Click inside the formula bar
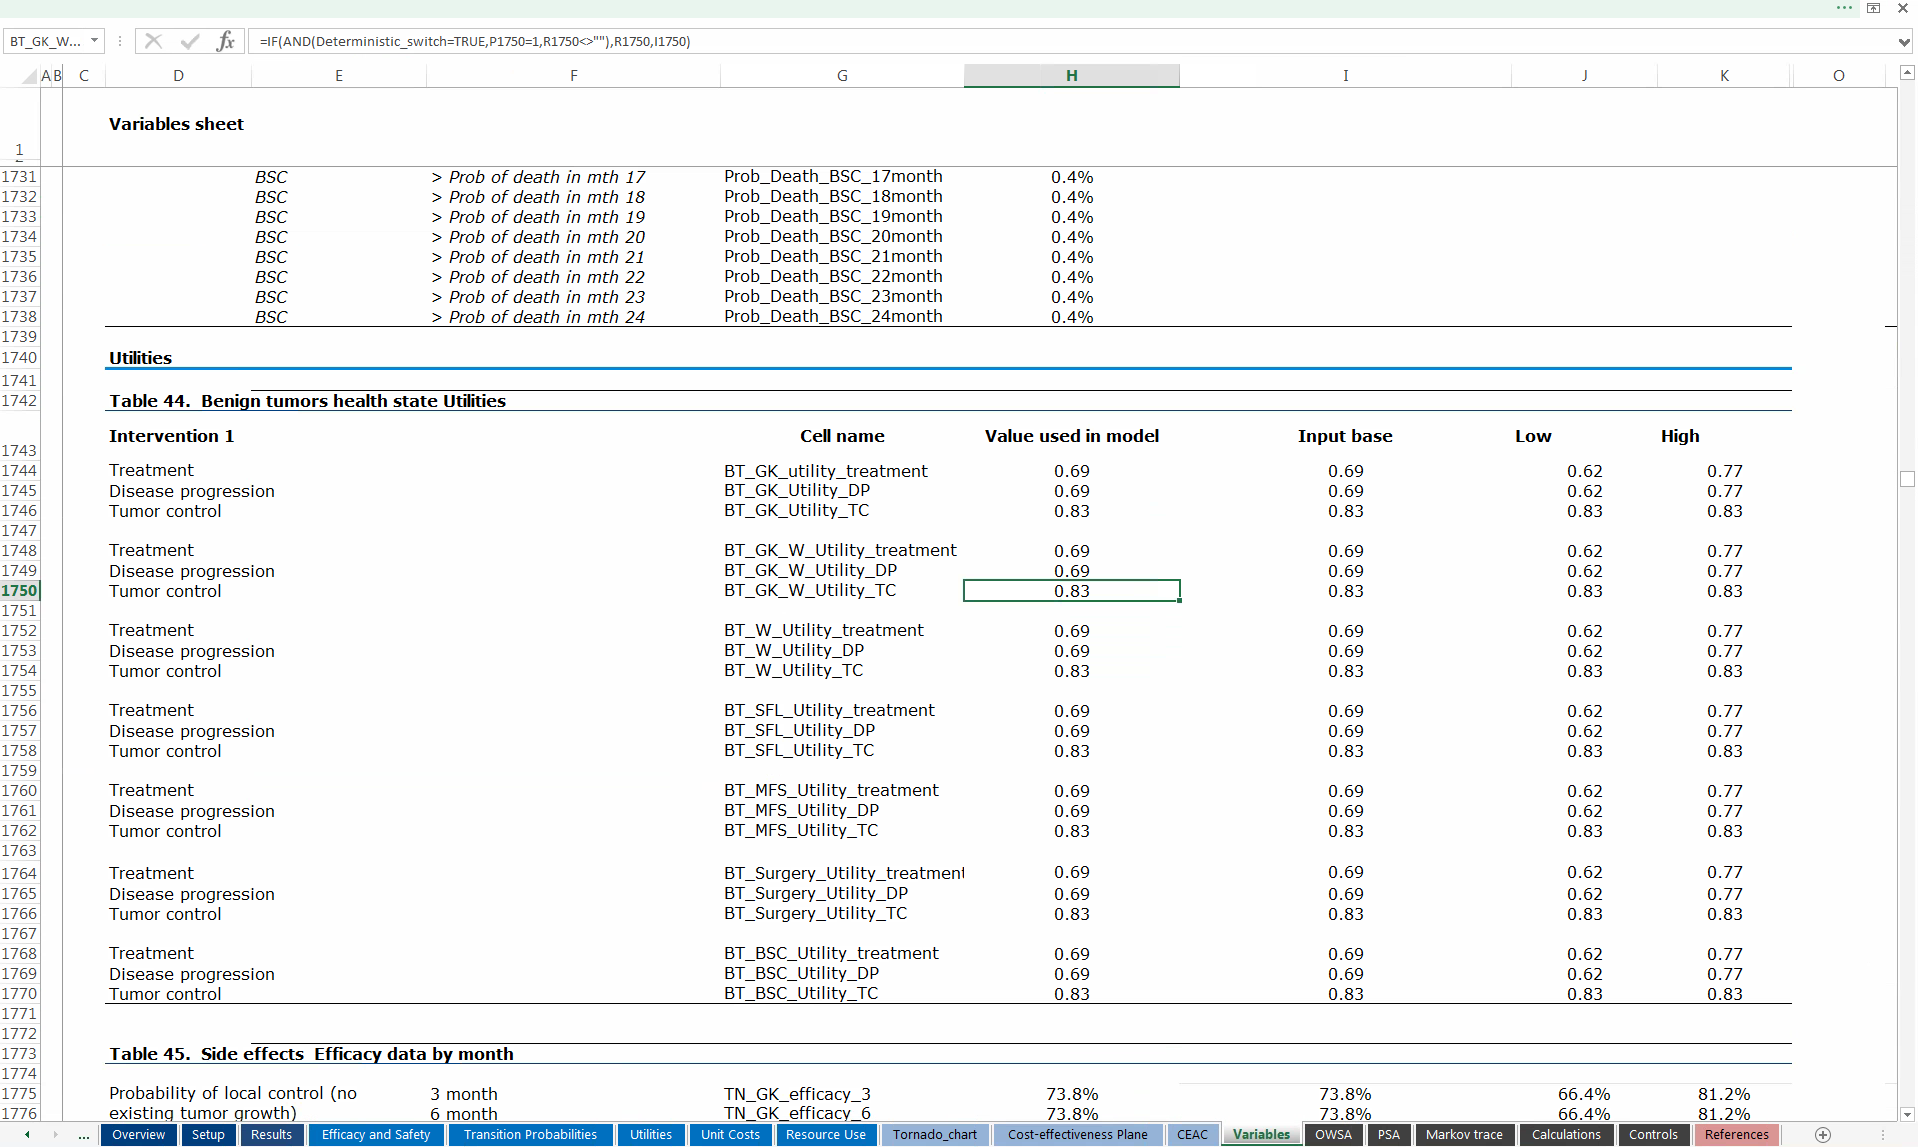The width and height of the screenshot is (1918, 1147). [x=700, y=41]
